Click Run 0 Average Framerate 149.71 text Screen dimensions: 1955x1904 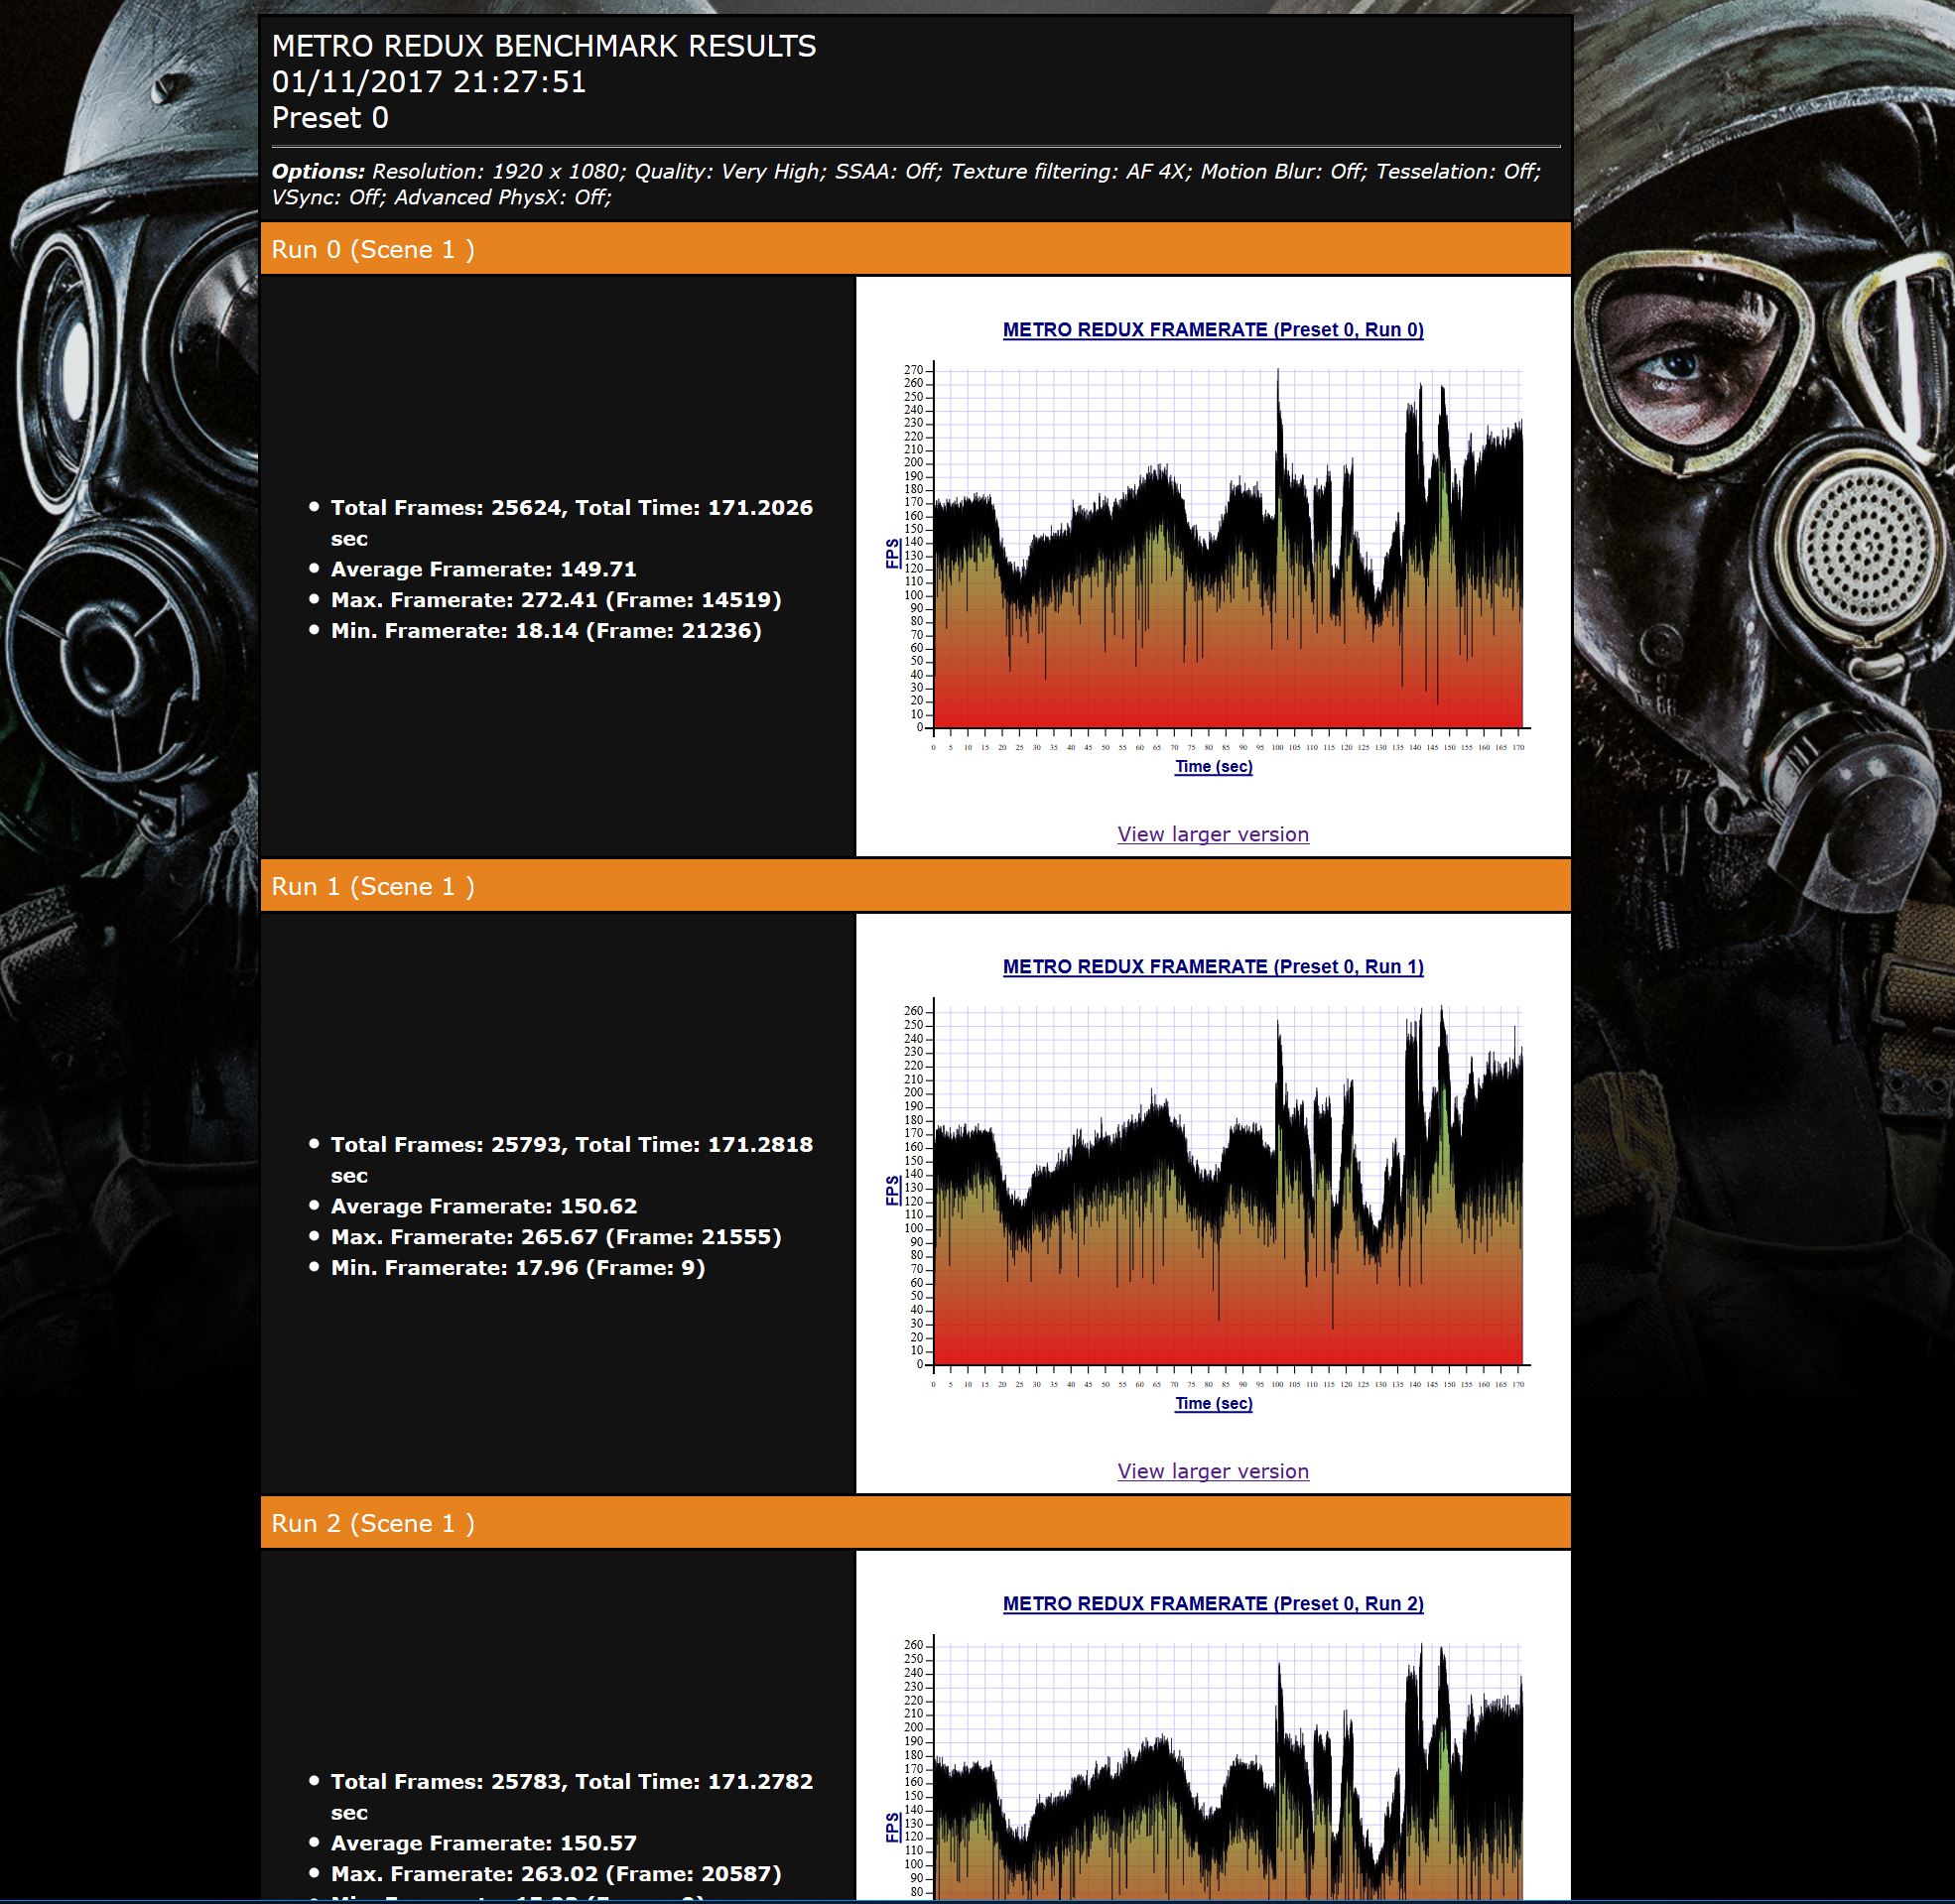483,569
